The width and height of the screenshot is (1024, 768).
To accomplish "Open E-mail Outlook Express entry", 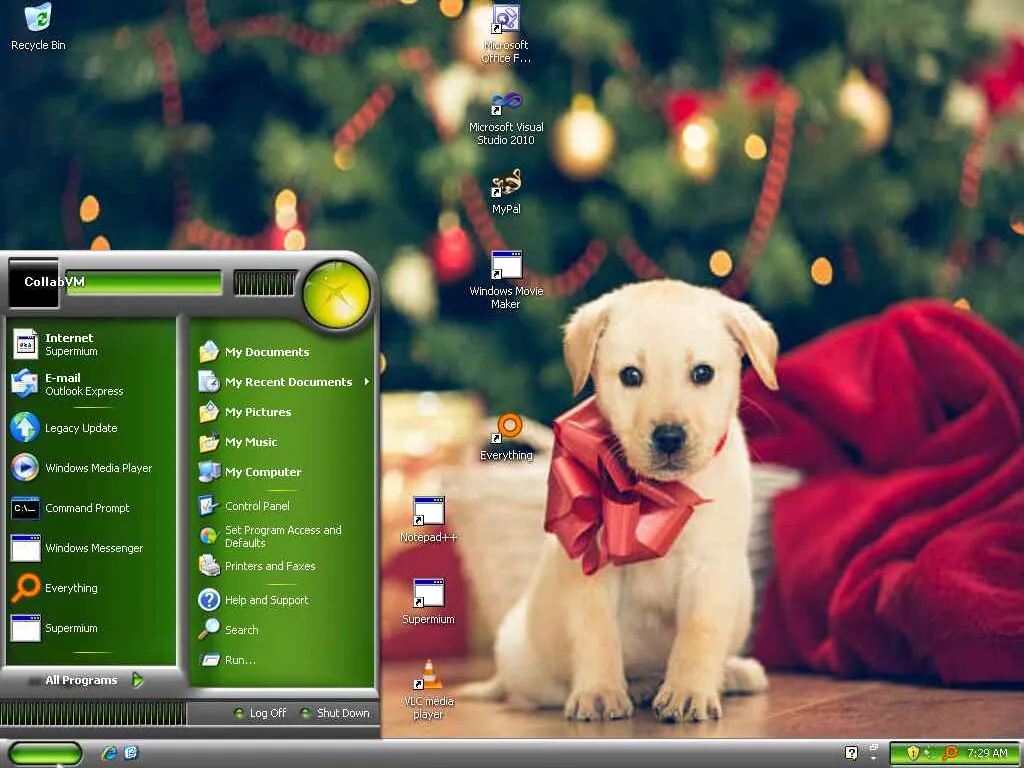I will [90, 384].
